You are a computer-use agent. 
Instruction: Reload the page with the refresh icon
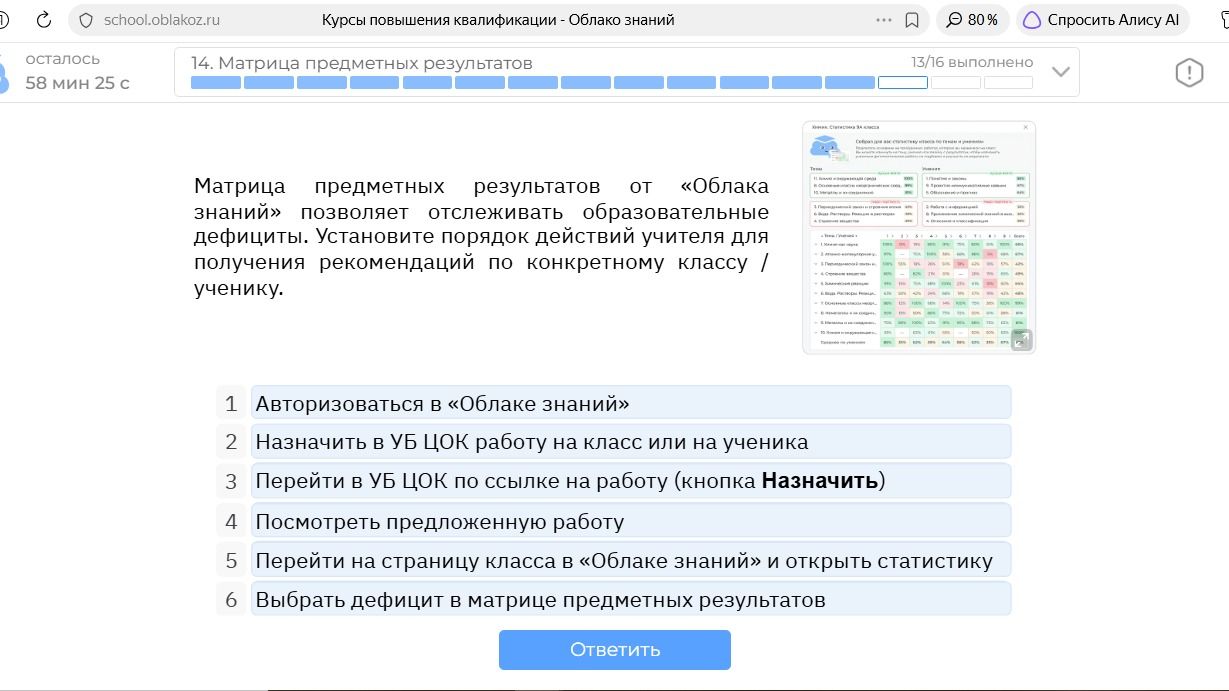pyautogui.click(x=43, y=20)
